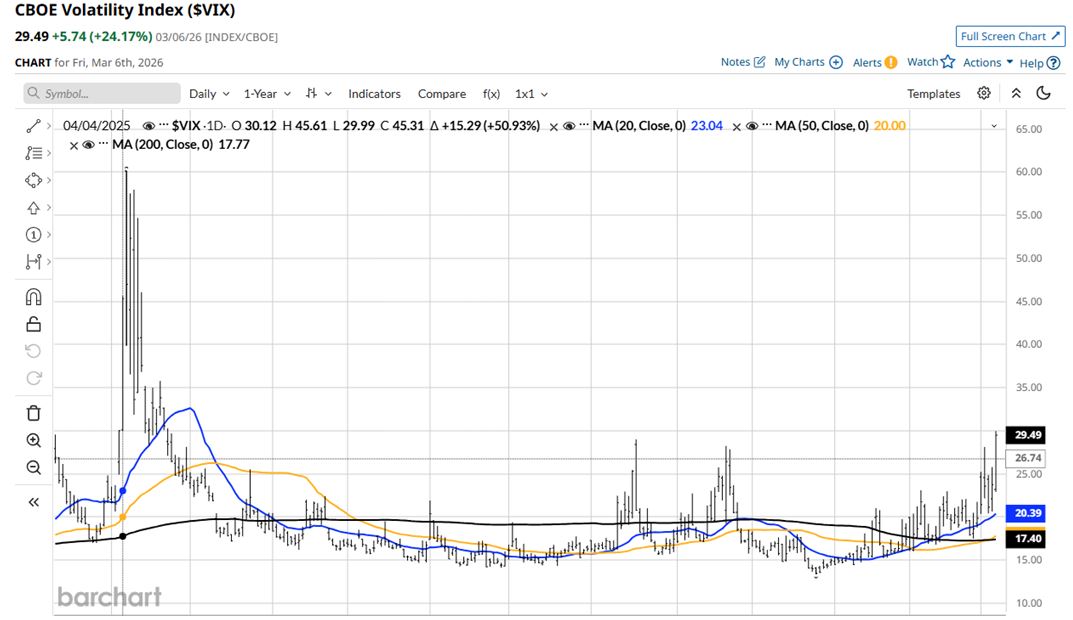Select the Compare menu item
Viewport: 1073px width, 620px height.
[441, 93]
